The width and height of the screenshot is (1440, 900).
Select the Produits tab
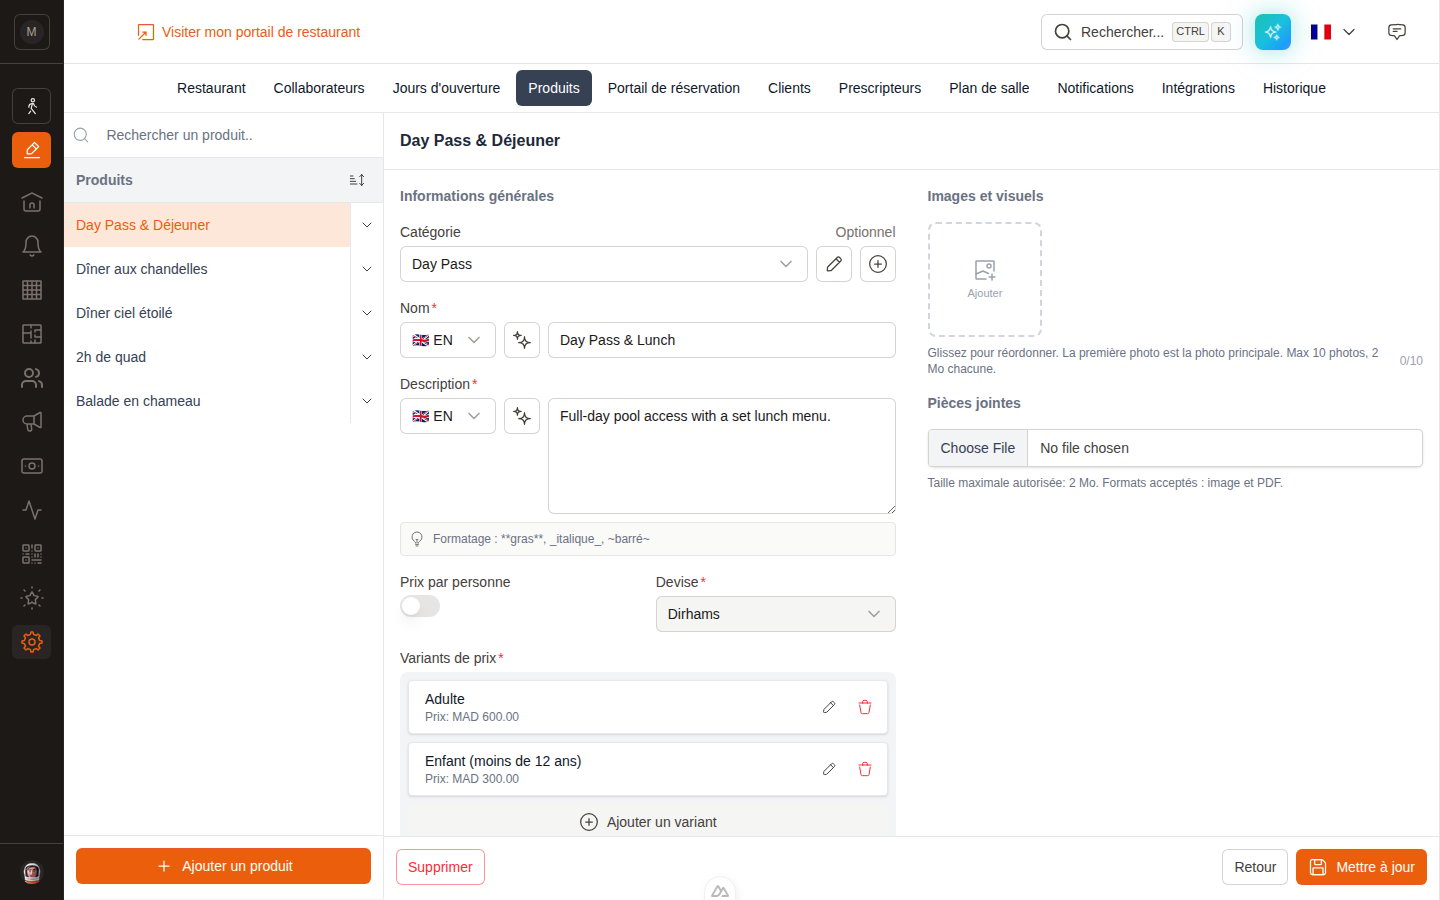(x=554, y=88)
